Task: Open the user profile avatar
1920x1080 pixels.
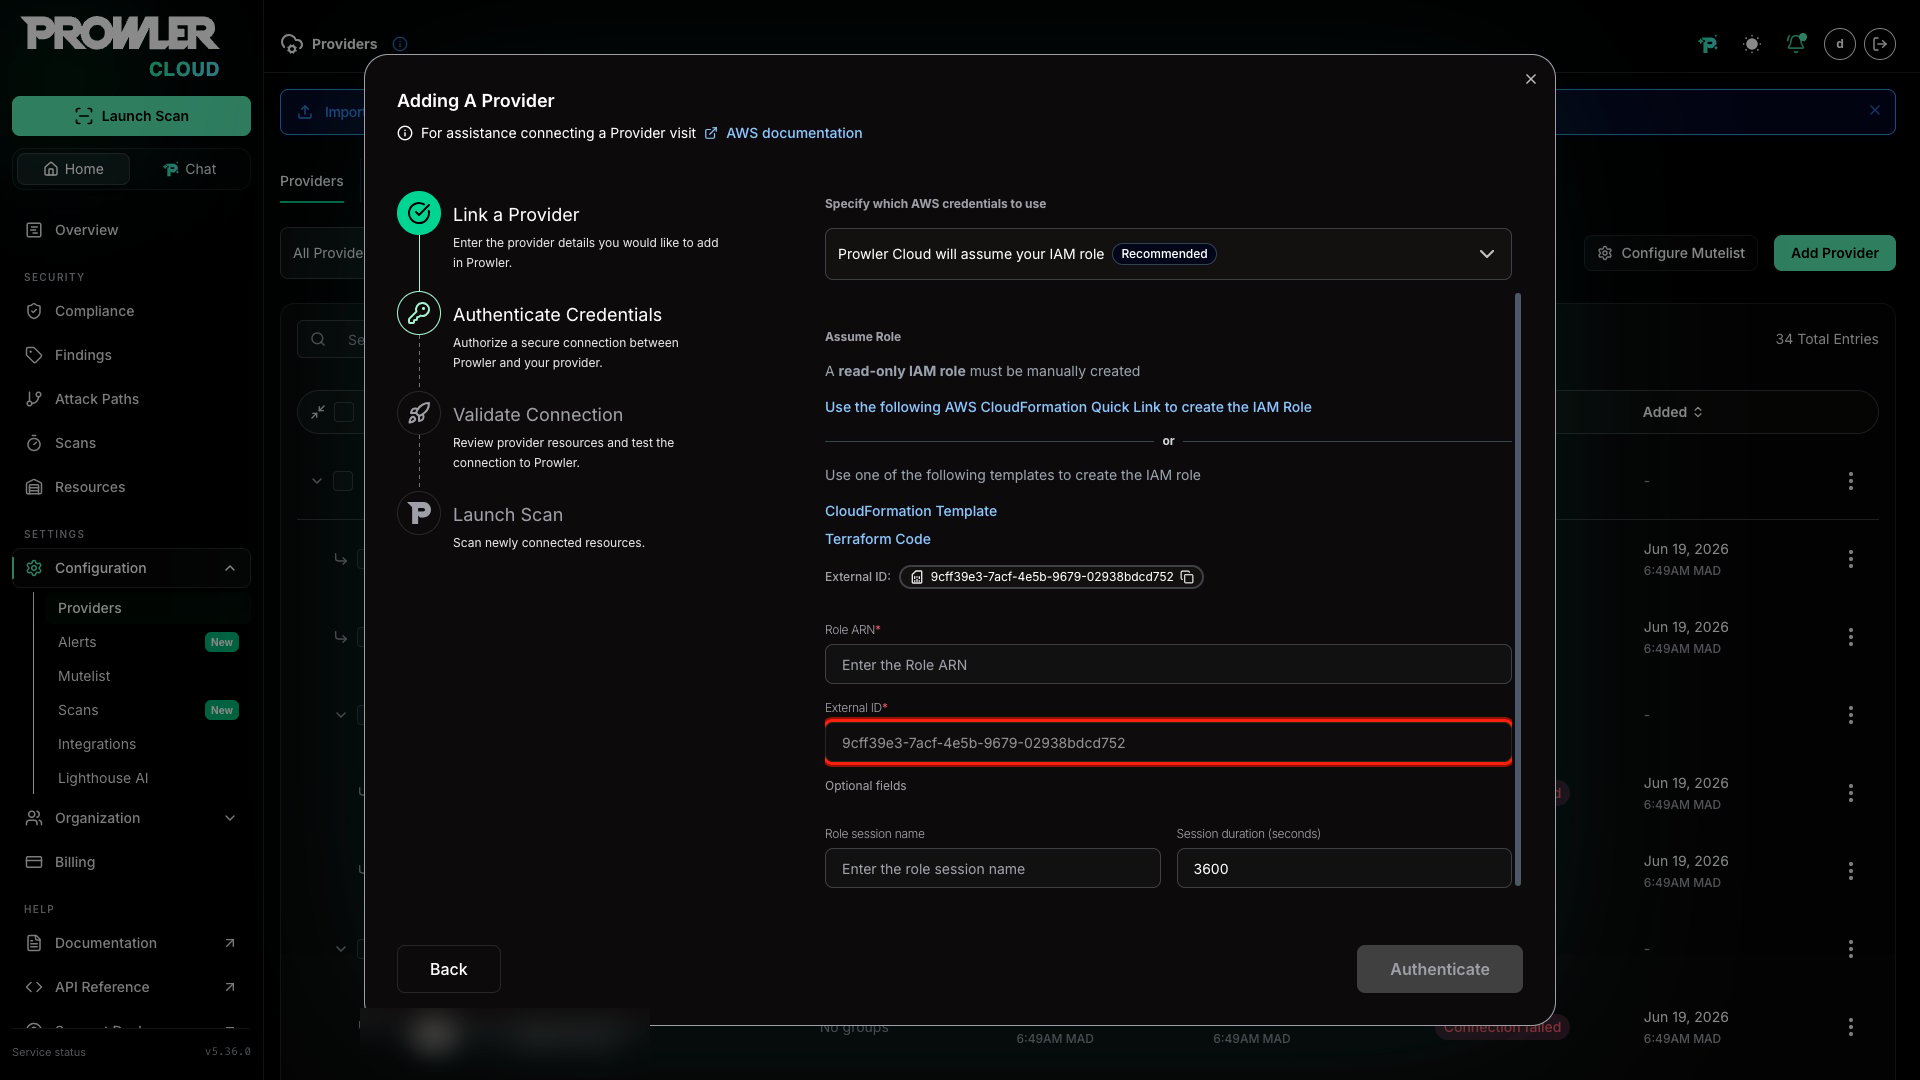Action: click(1840, 44)
